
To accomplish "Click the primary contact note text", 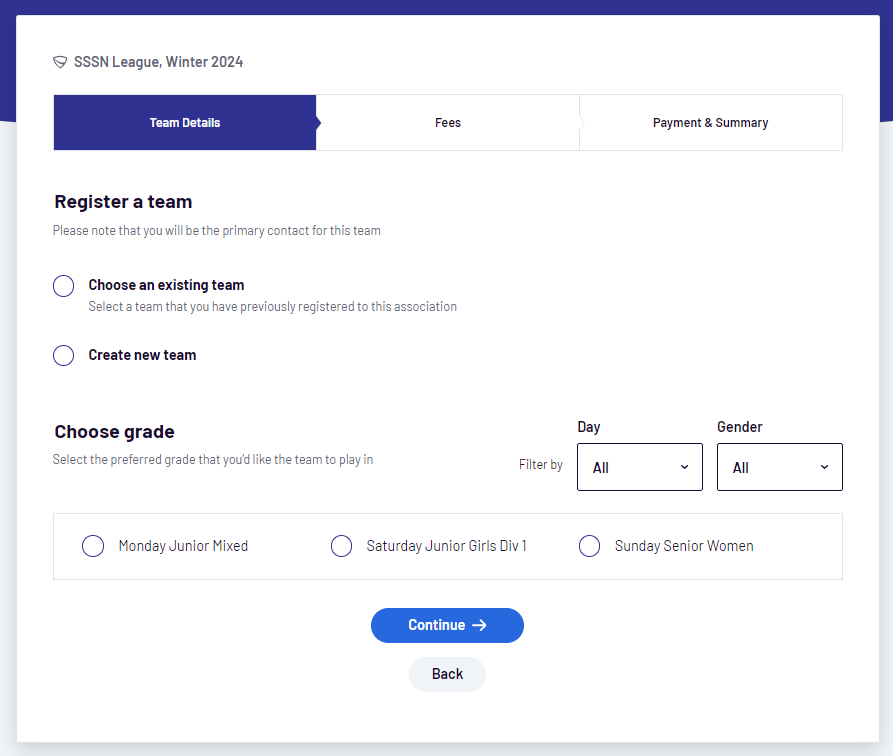I will click(x=216, y=231).
